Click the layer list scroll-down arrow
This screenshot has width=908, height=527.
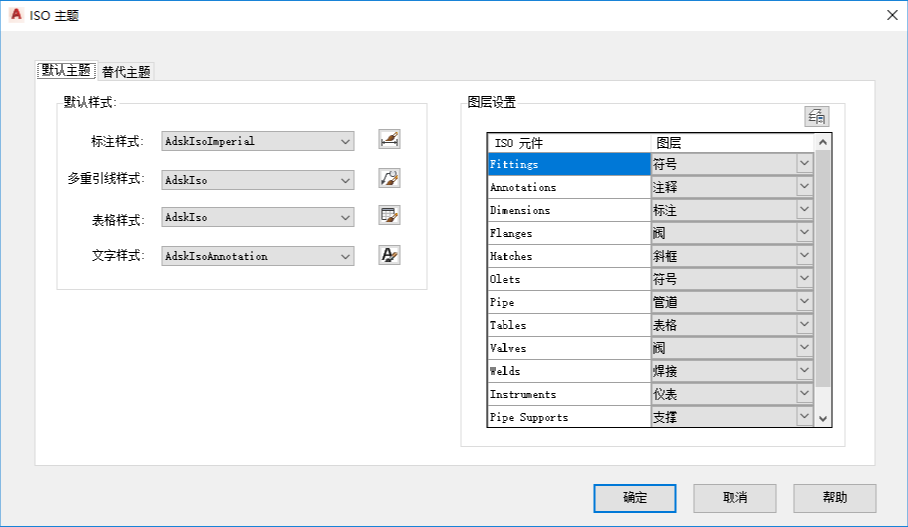tap(823, 418)
